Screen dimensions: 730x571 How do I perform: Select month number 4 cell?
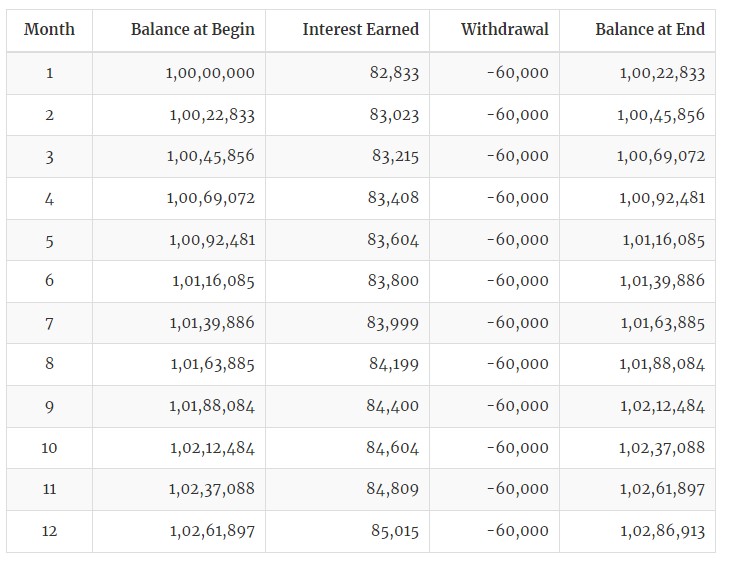(x=49, y=199)
